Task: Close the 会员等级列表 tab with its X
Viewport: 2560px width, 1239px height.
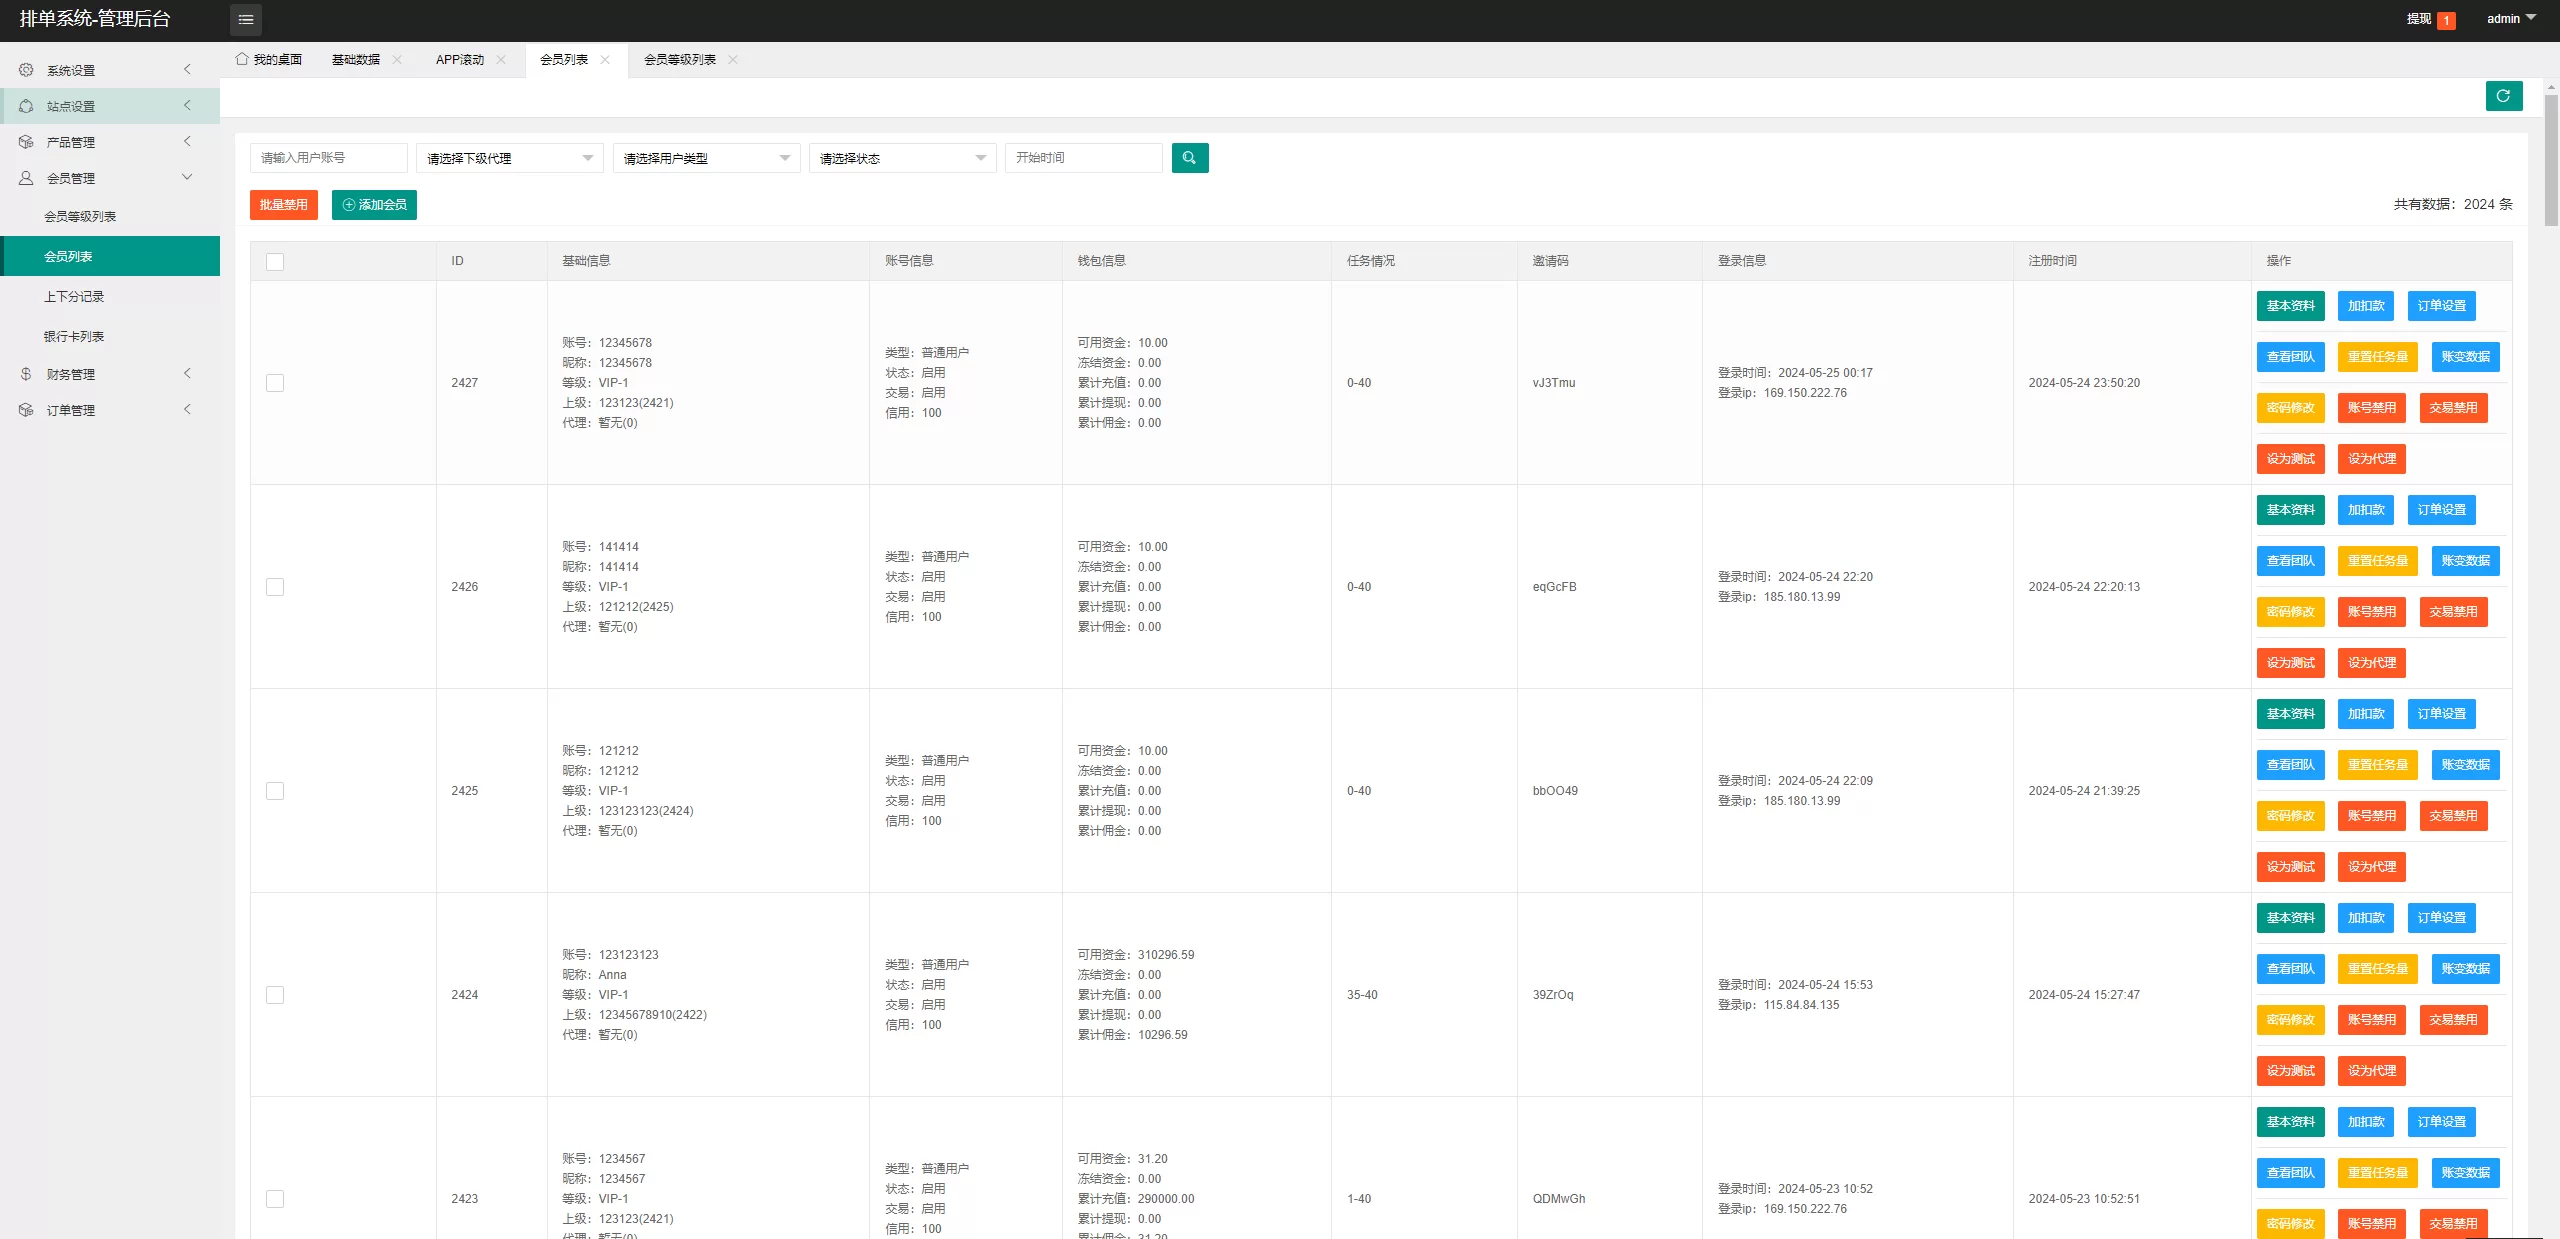Action: click(733, 60)
